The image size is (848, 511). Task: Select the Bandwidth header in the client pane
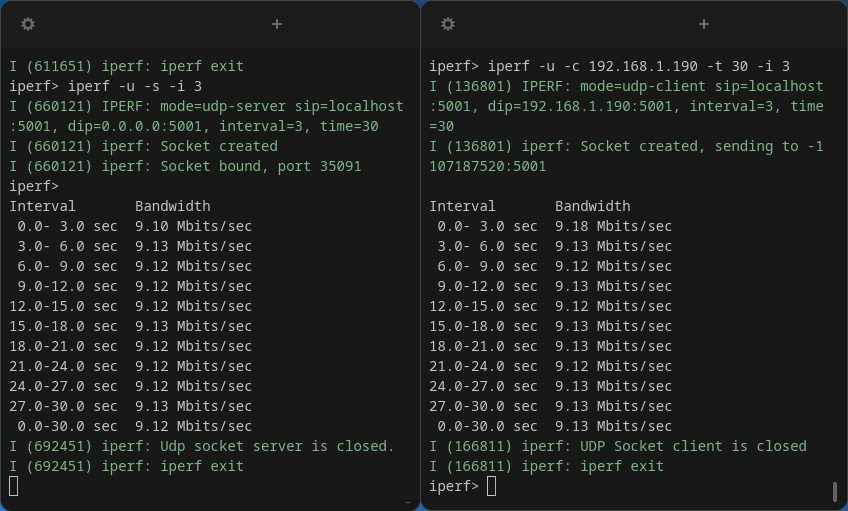click(x=593, y=206)
